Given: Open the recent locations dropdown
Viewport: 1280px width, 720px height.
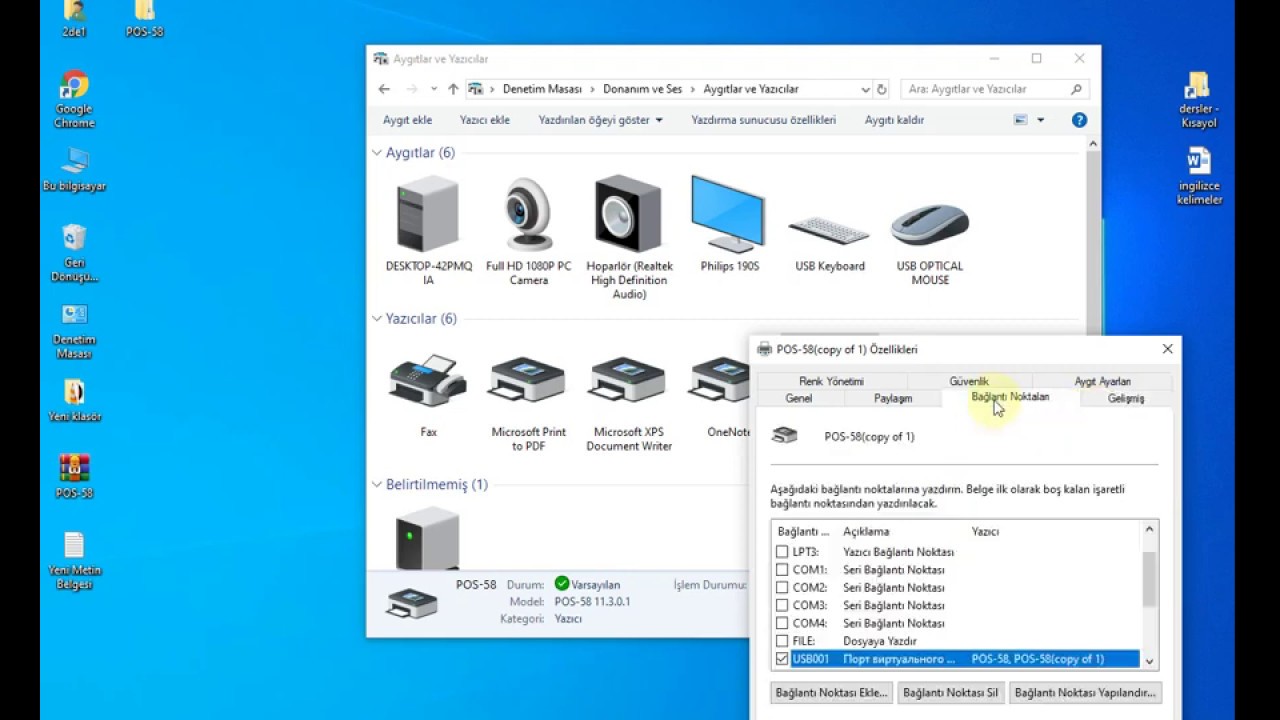Looking at the screenshot, I should click(433, 89).
